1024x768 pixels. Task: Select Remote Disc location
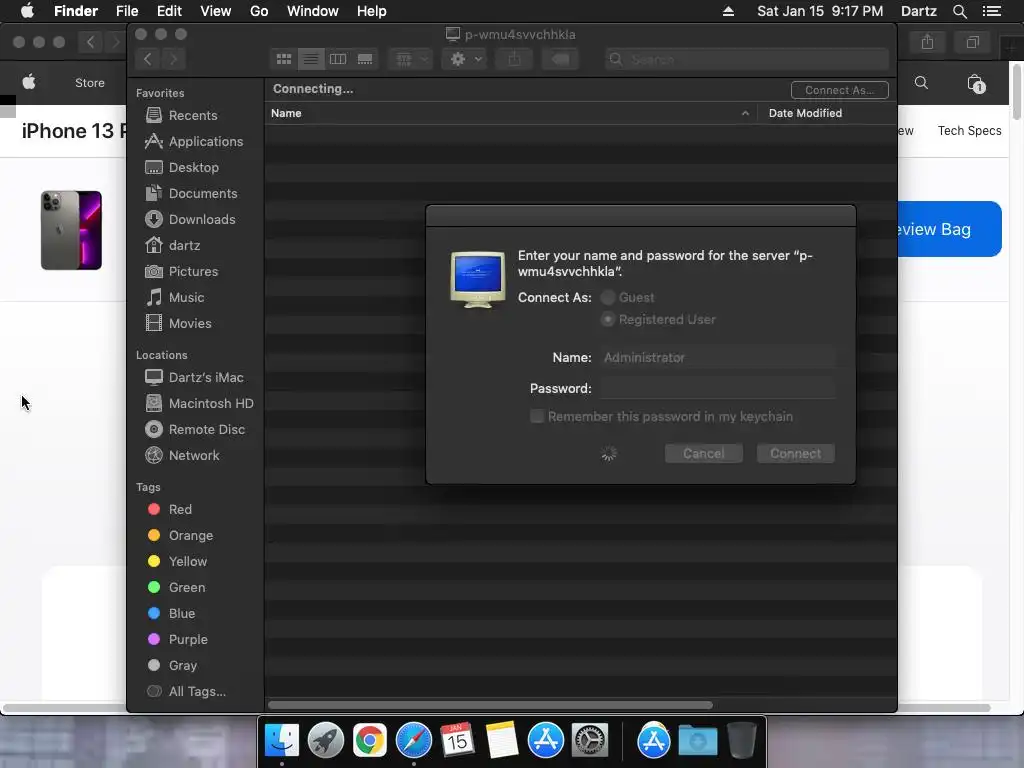pyautogui.click(x=194, y=430)
